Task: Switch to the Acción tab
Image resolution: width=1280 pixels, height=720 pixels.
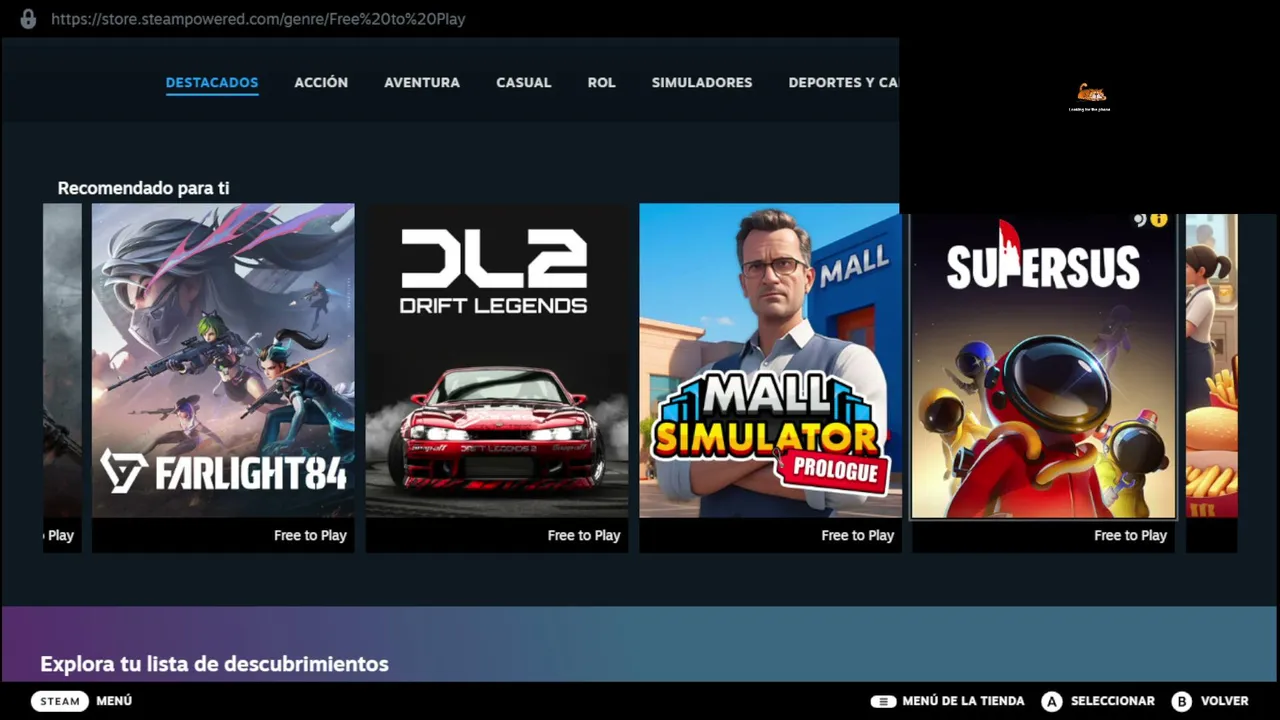Action: pos(321,83)
